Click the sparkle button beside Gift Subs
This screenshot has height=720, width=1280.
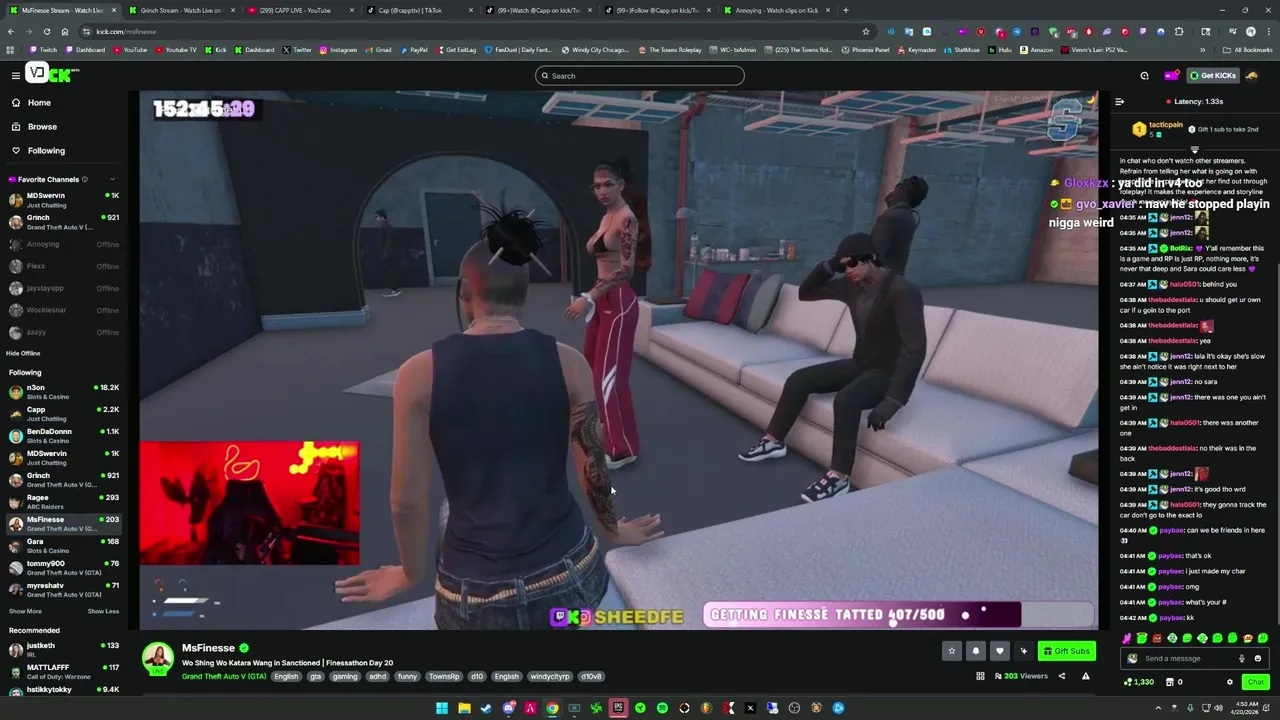tap(1023, 651)
